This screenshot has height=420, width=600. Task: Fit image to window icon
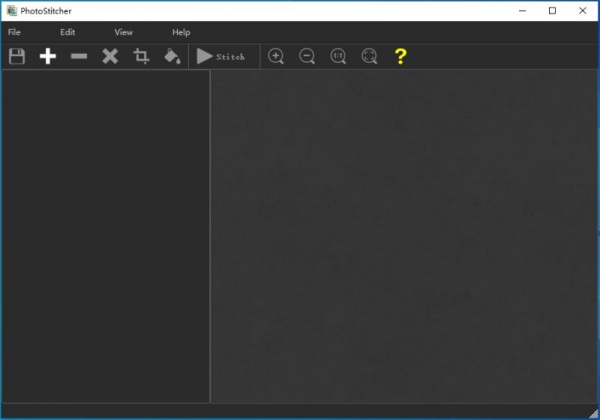click(369, 56)
